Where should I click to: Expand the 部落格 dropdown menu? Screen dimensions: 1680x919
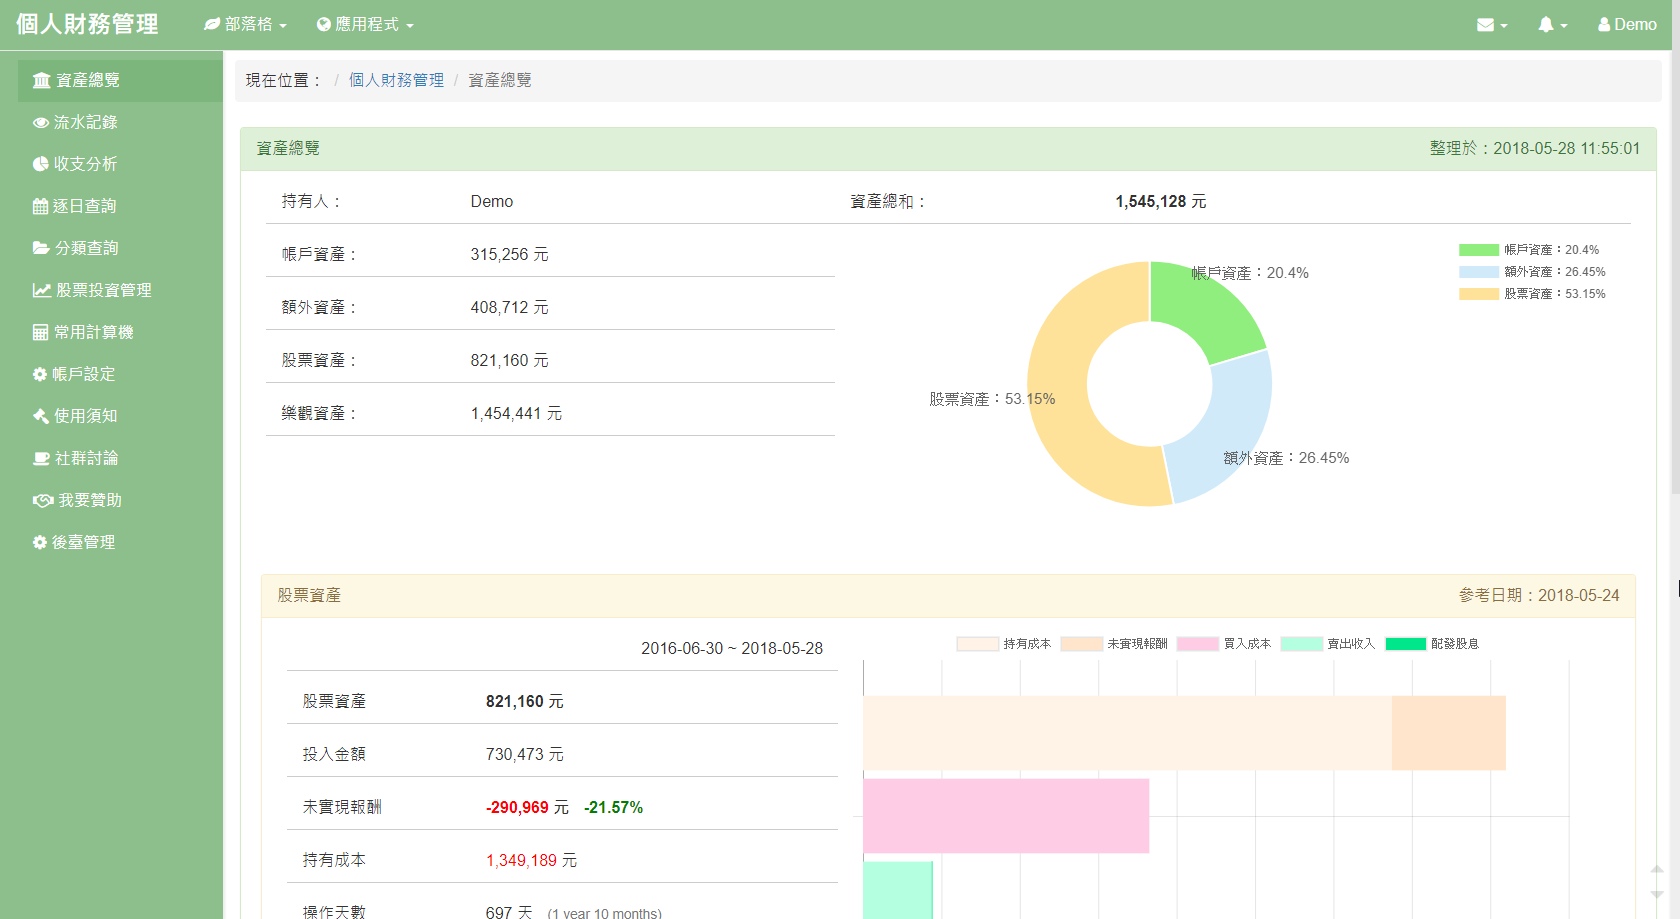coord(246,24)
